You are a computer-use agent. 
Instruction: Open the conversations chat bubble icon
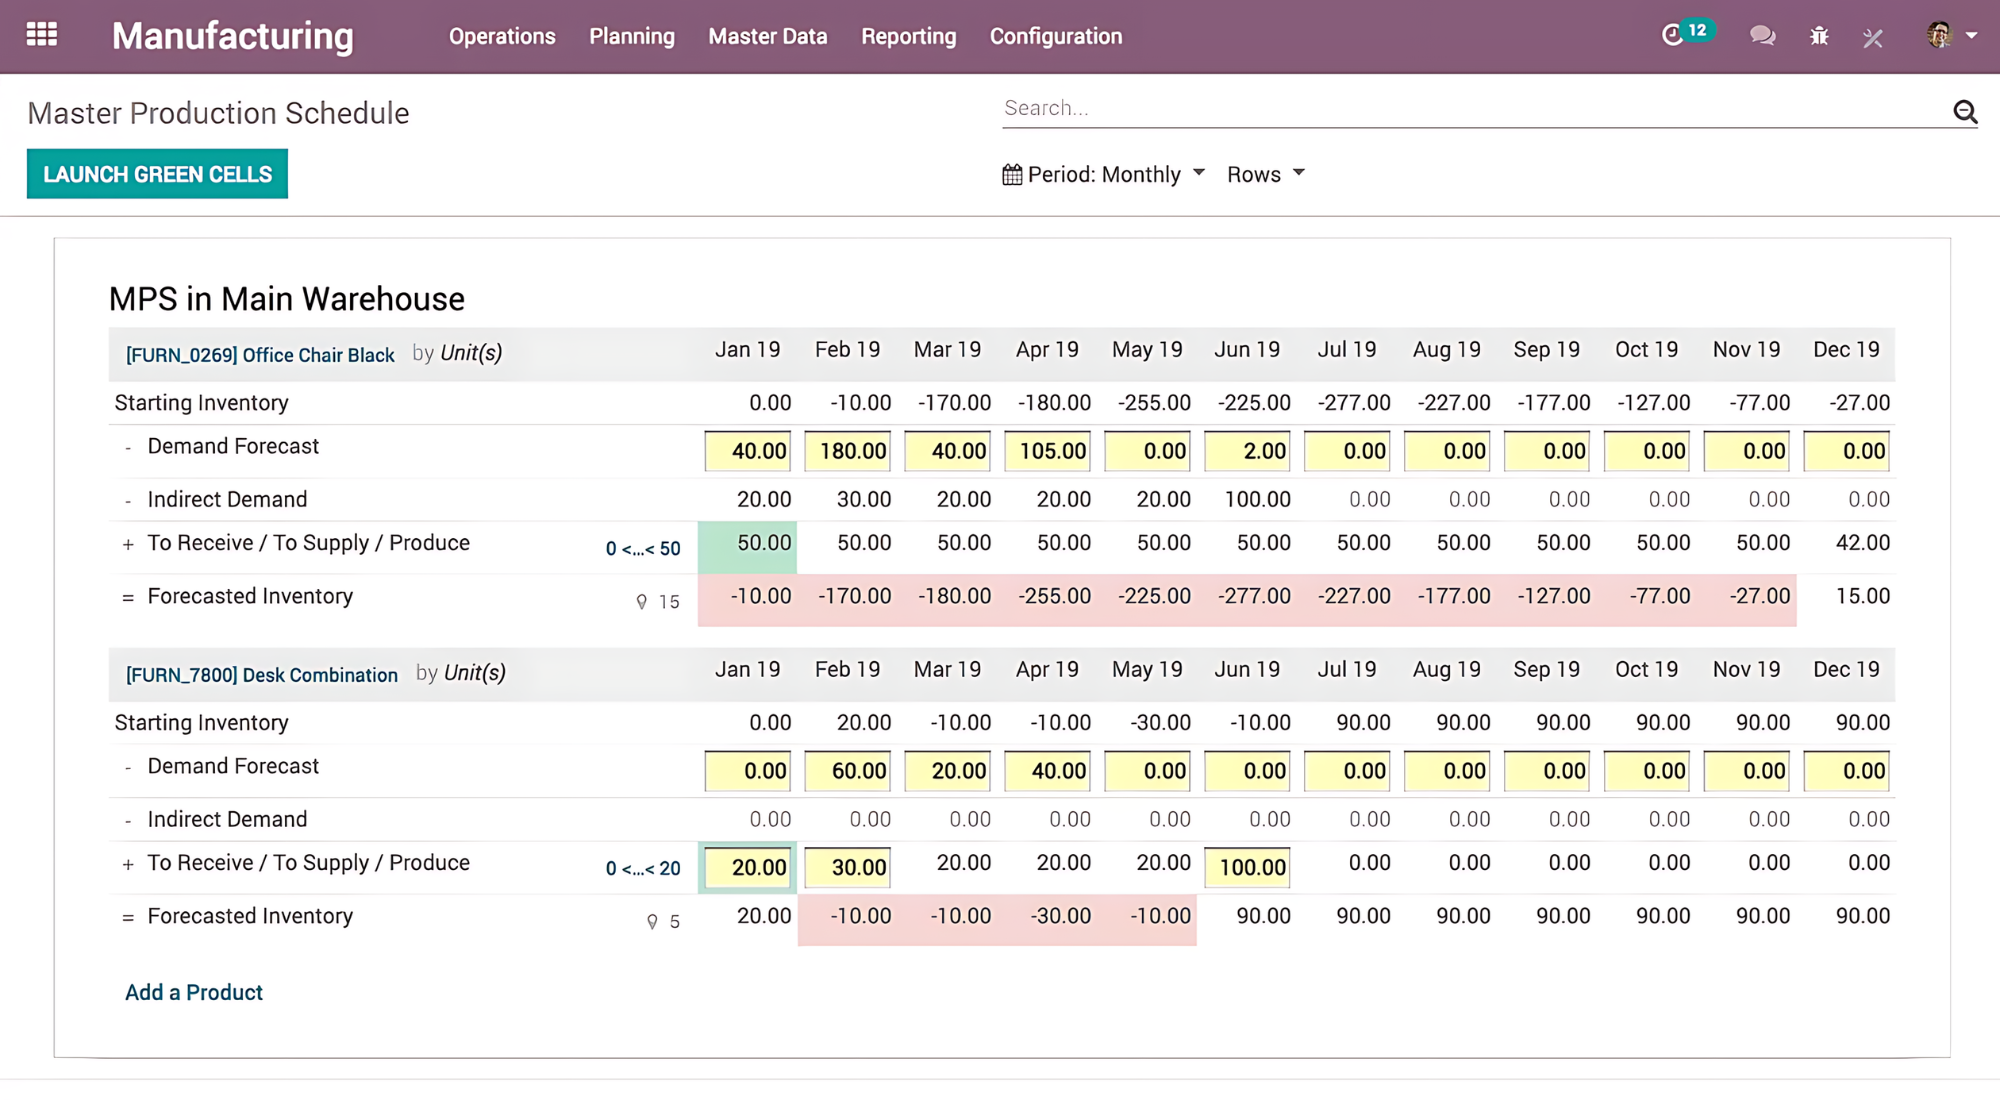[1762, 36]
